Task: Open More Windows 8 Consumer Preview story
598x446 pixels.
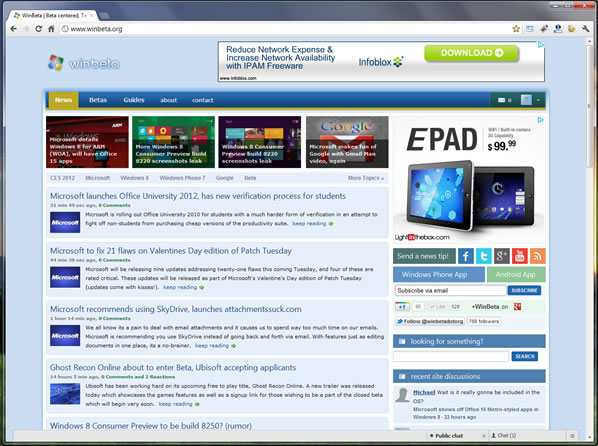Action: tap(174, 142)
